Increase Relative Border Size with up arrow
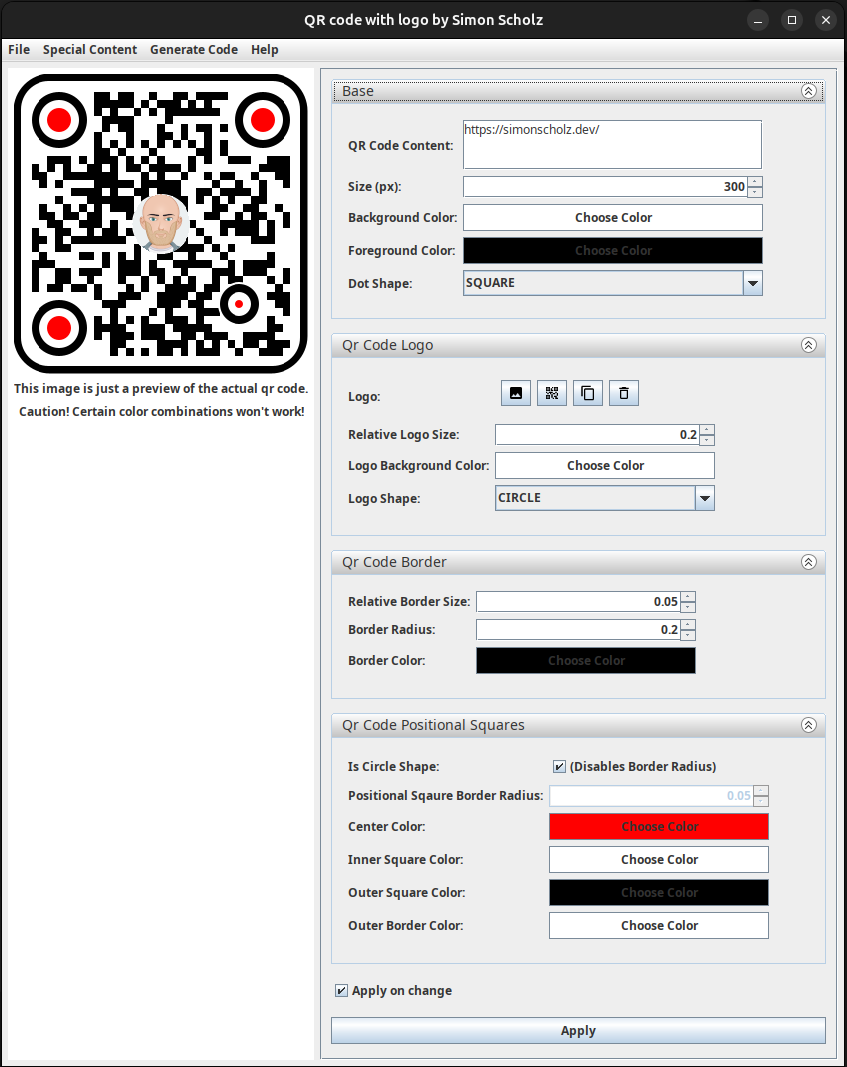The width and height of the screenshot is (847, 1067). pos(688,597)
